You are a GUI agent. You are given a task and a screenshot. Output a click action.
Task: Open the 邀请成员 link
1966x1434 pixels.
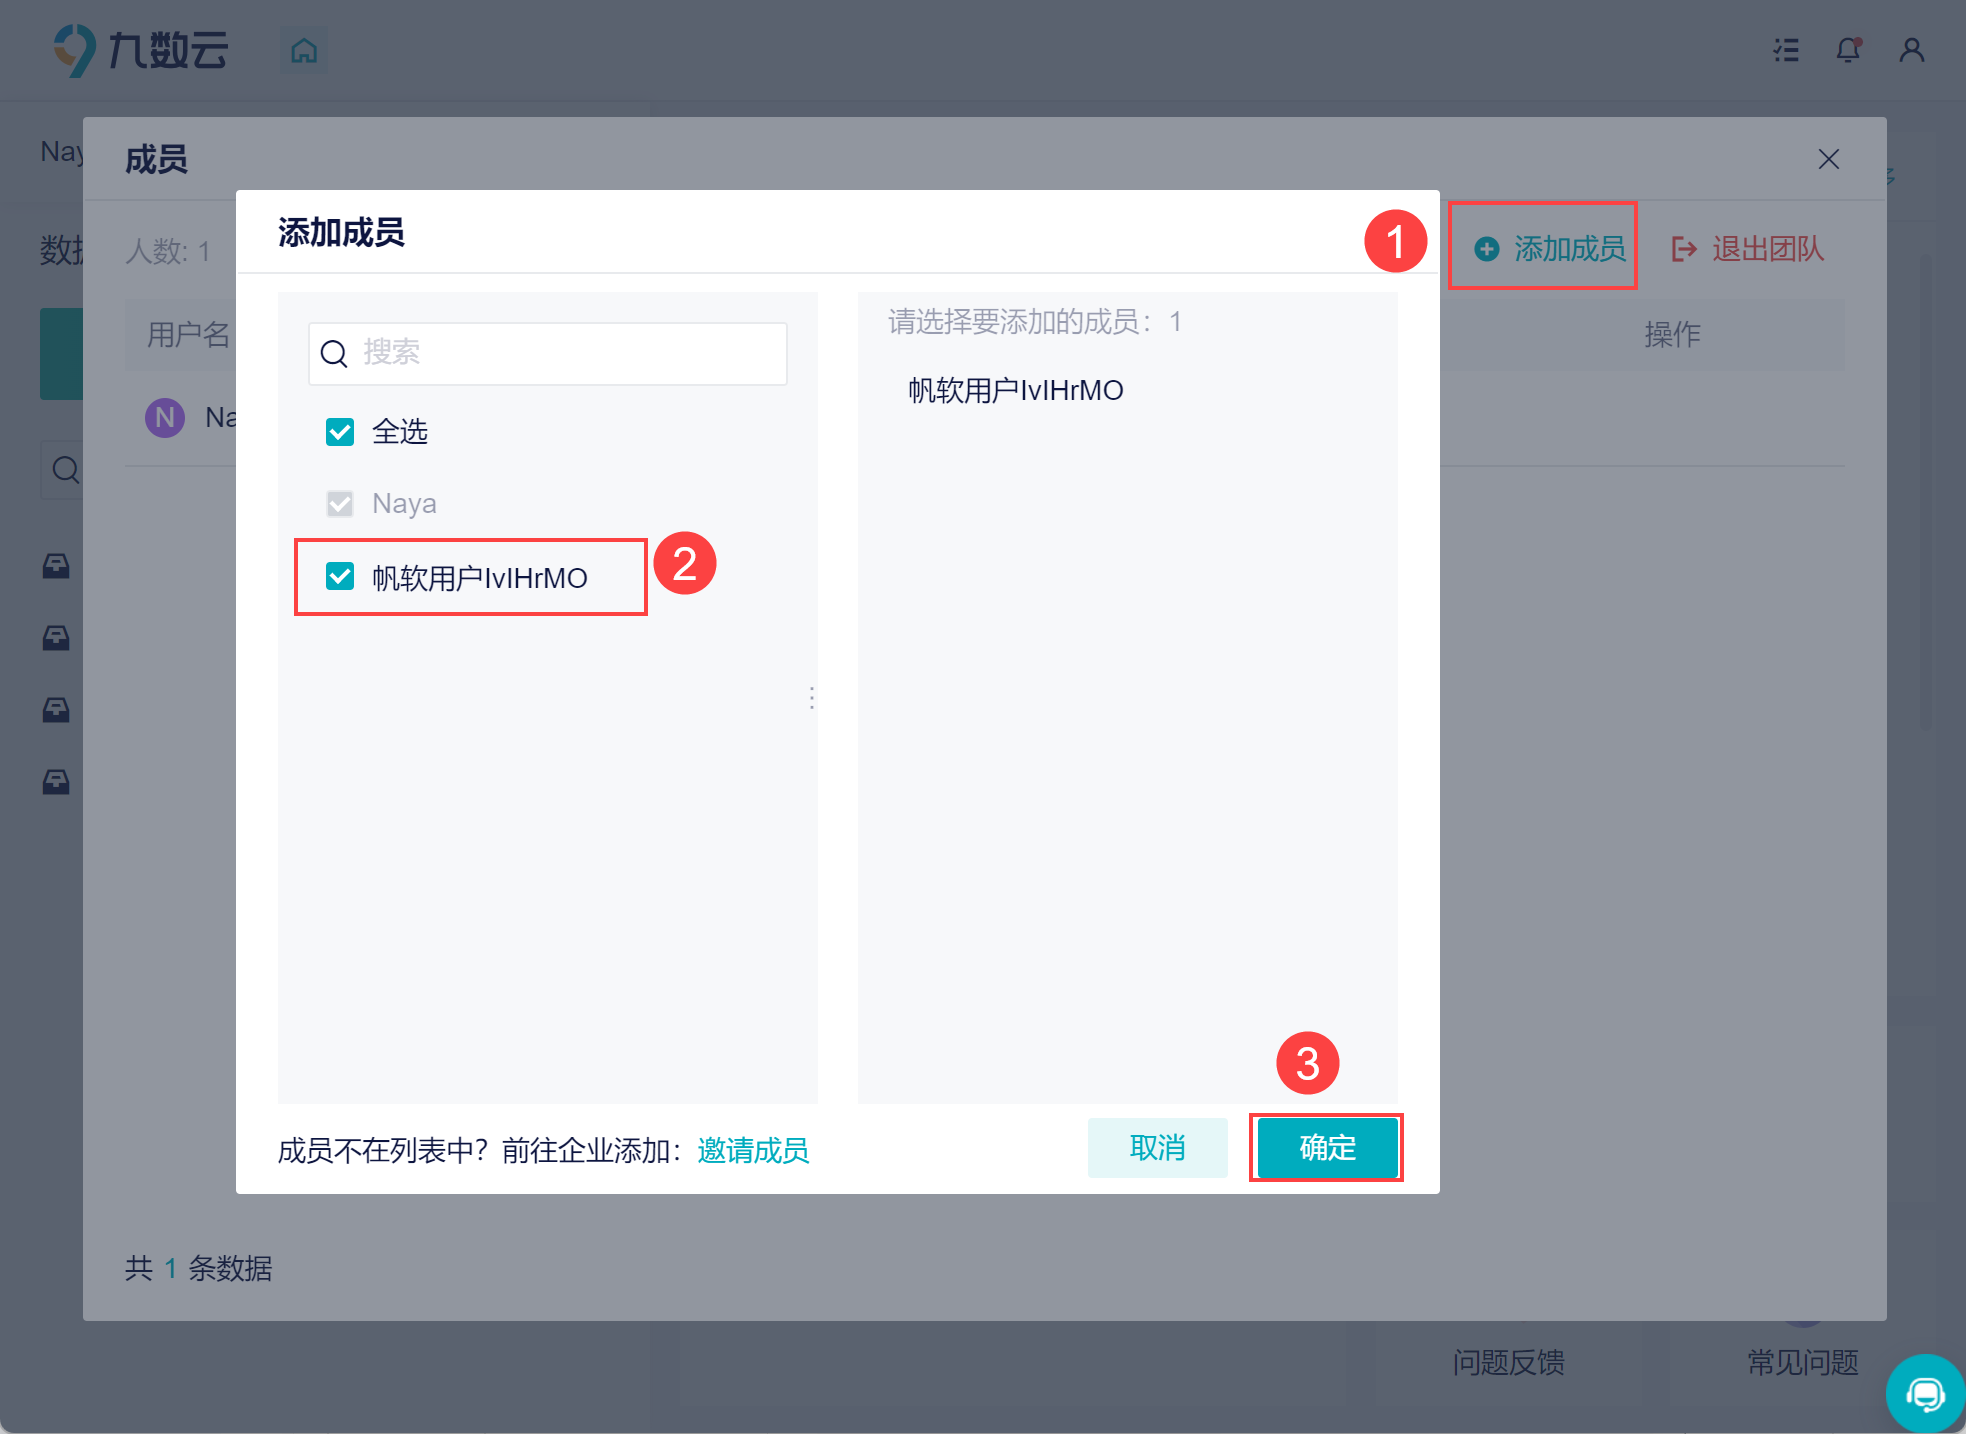(753, 1151)
